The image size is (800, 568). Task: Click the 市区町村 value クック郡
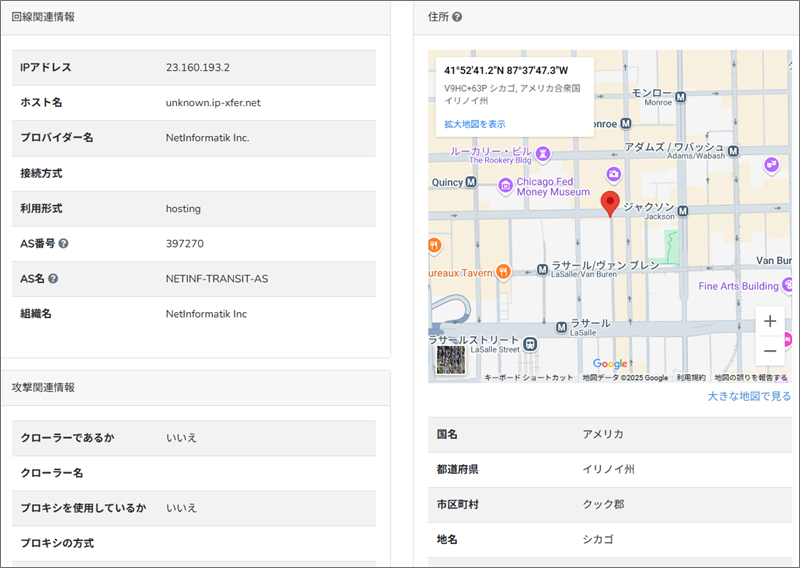click(x=604, y=505)
